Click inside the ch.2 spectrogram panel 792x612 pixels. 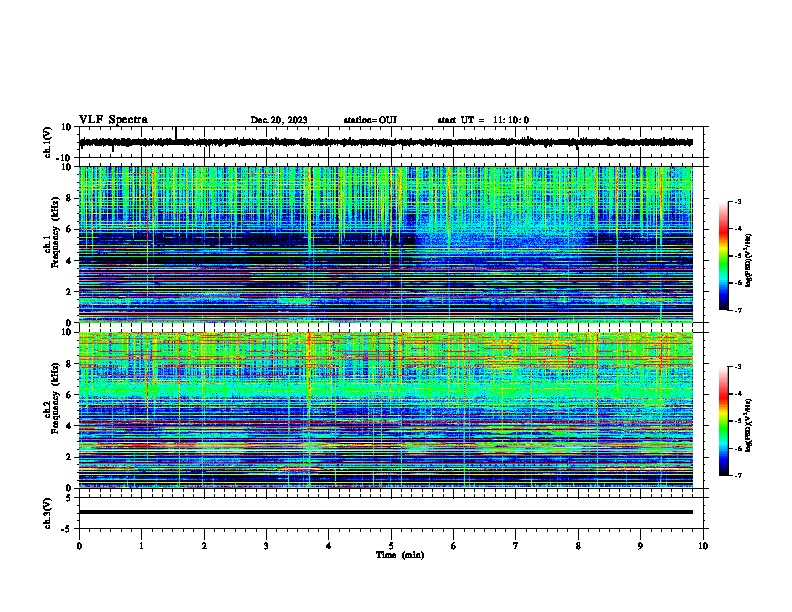[386, 410]
